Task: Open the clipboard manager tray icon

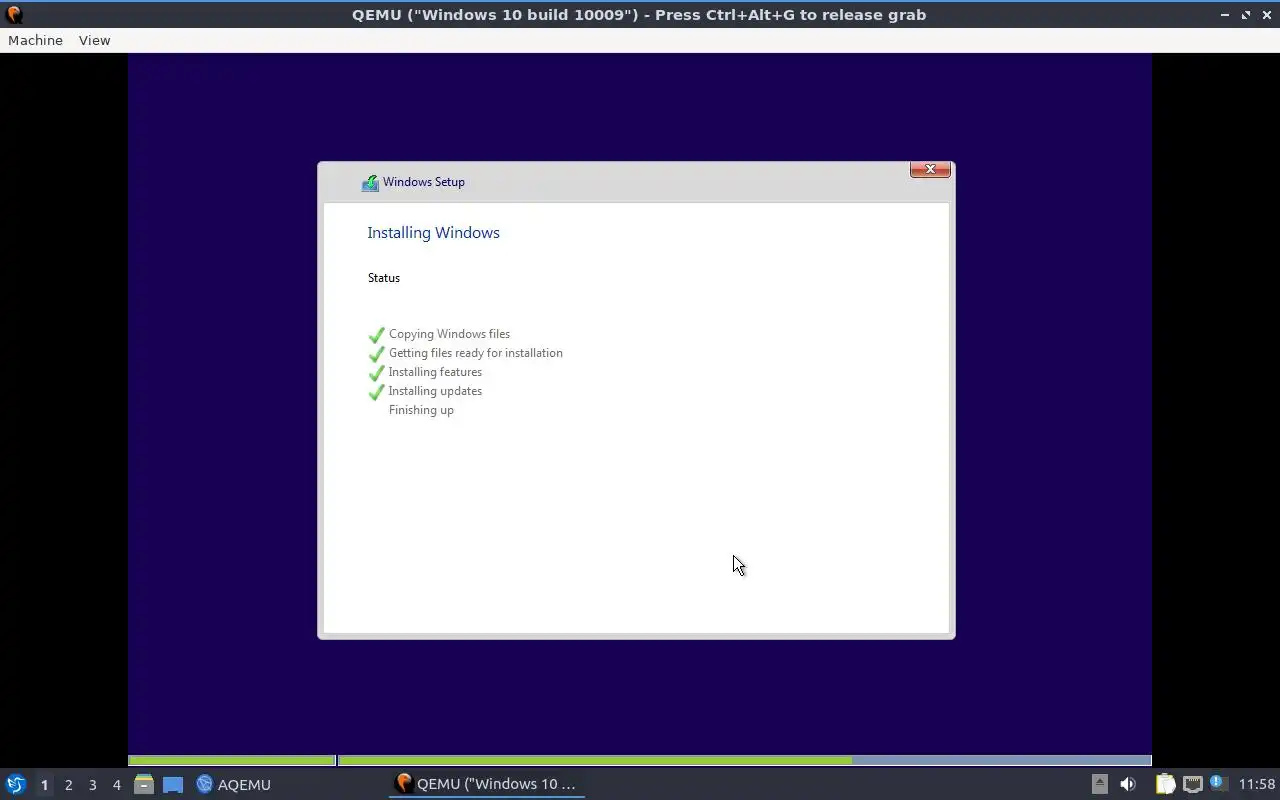Action: pyautogui.click(x=1165, y=784)
